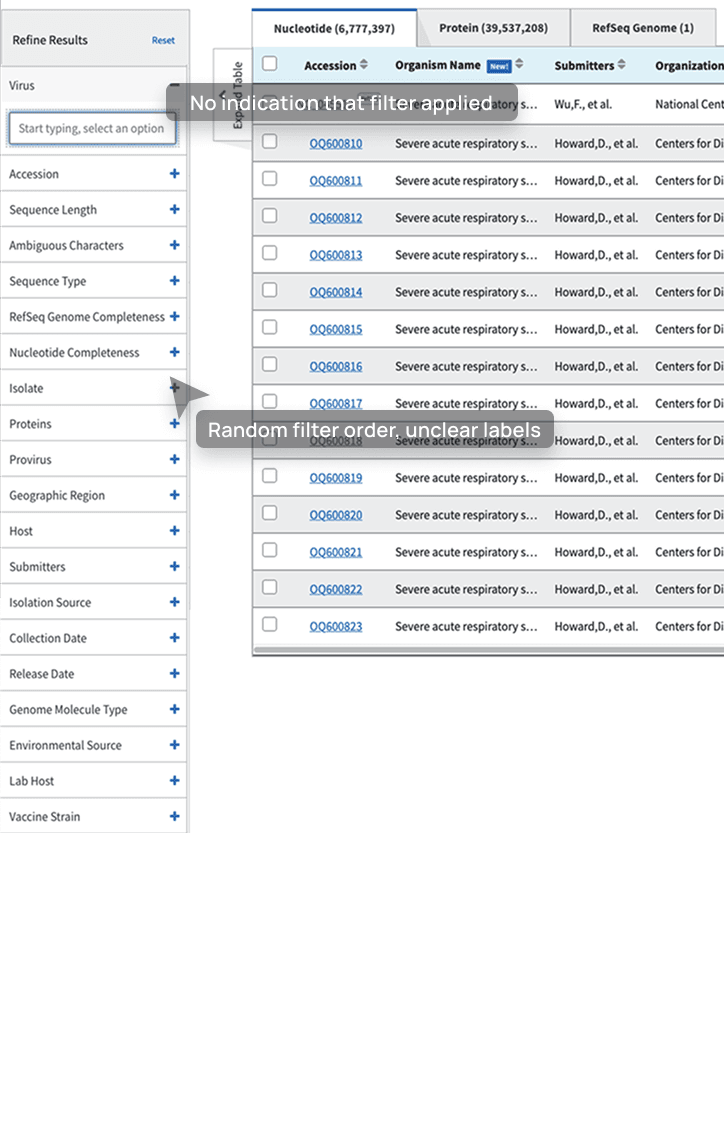Open accession link OQ600823
Image resolution: width=724 pixels, height=1143 pixels.
[x=335, y=627]
